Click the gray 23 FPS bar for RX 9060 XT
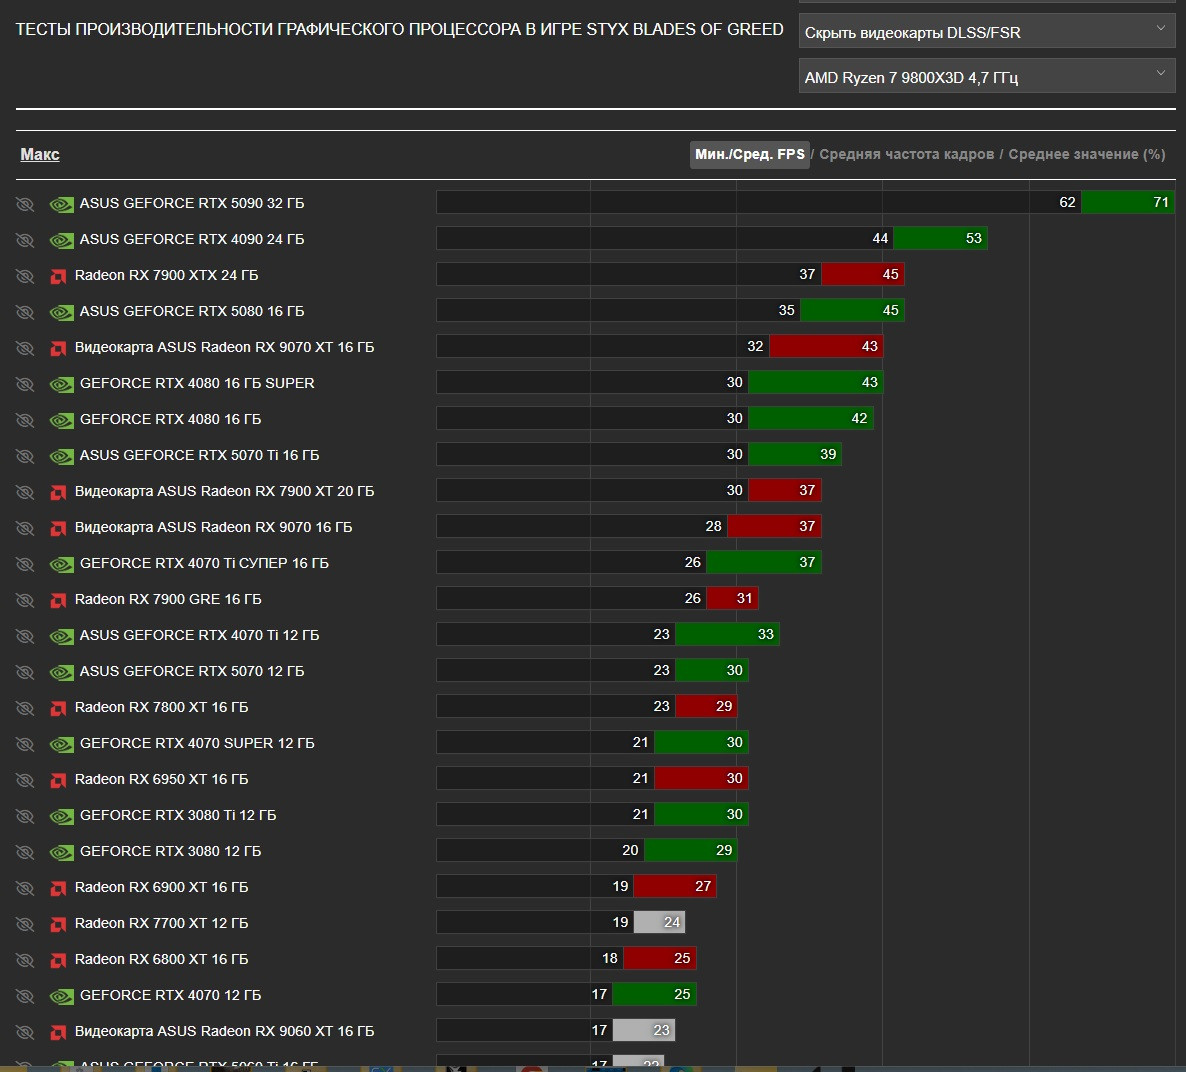The width and height of the screenshot is (1186, 1072). tap(643, 1030)
